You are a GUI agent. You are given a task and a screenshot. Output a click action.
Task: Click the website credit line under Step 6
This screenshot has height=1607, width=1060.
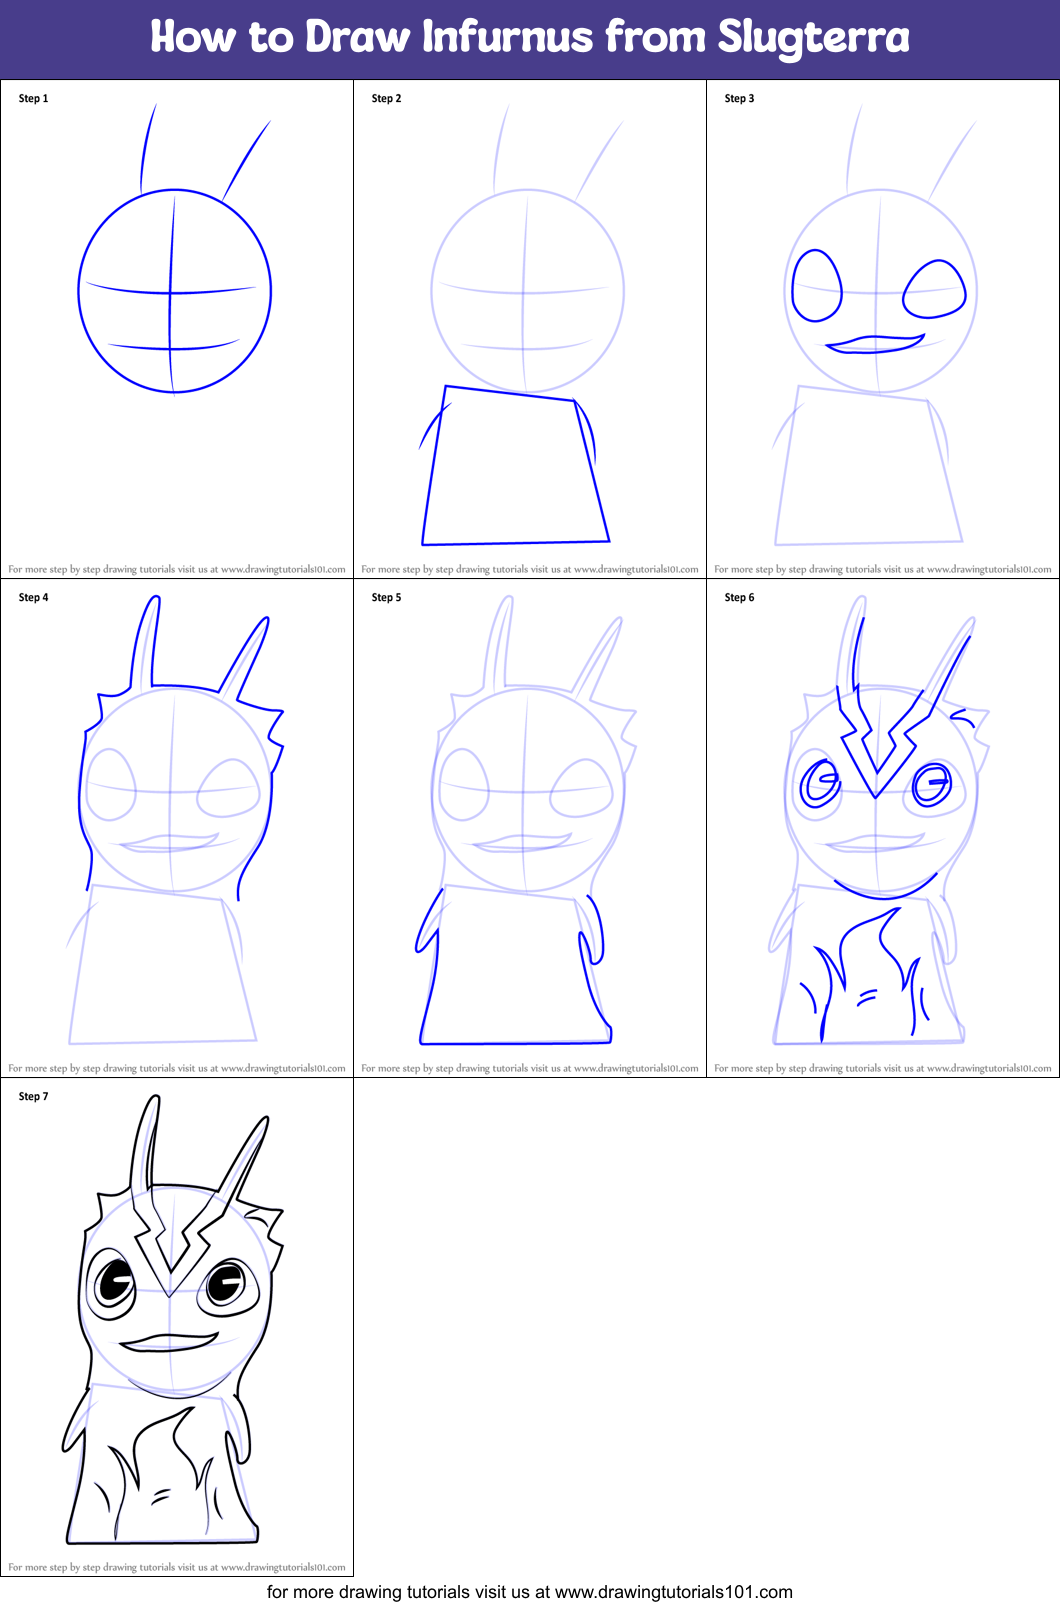point(883,1068)
